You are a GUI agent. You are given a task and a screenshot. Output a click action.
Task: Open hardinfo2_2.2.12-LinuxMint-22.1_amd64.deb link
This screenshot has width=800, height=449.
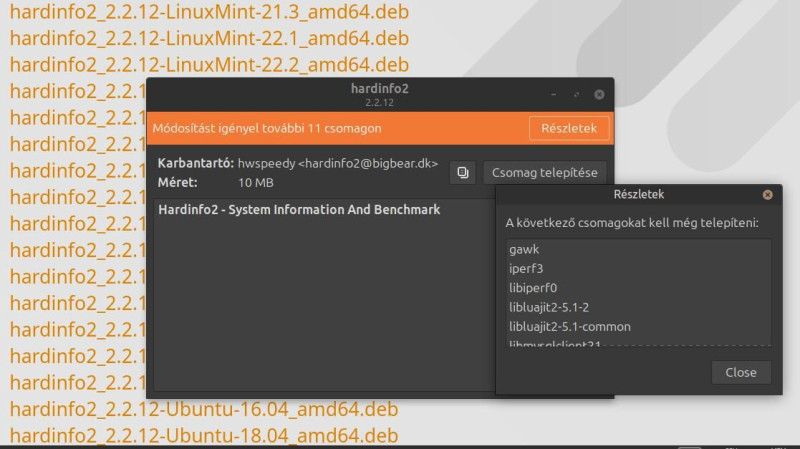click(x=209, y=38)
